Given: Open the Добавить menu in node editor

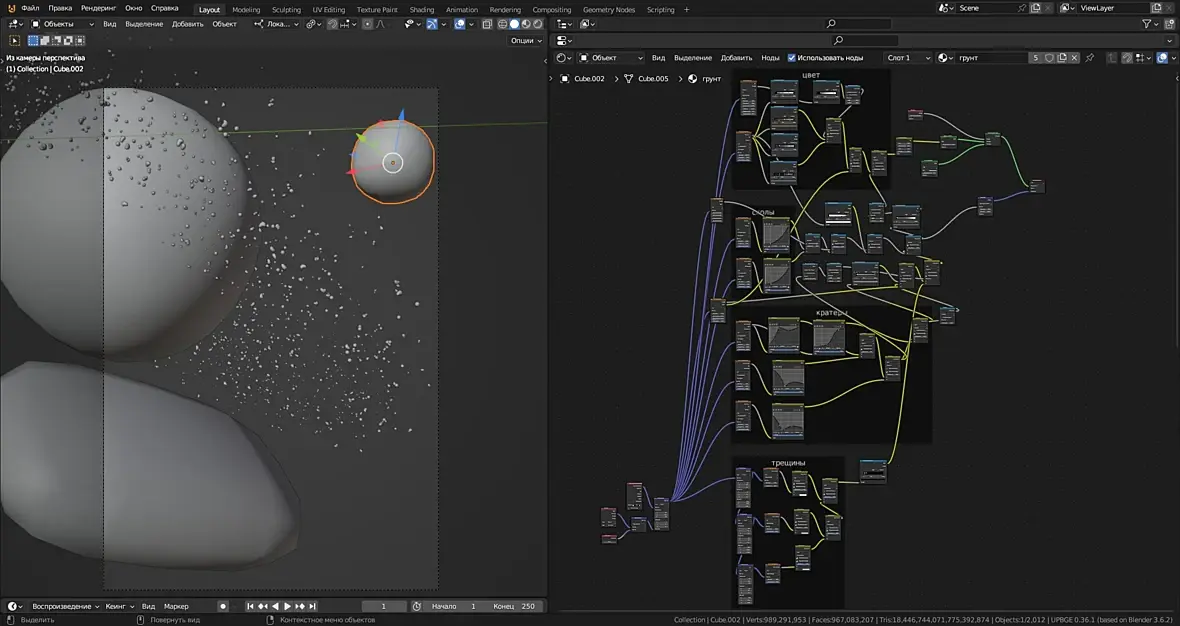Looking at the screenshot, I should point(736,58).
